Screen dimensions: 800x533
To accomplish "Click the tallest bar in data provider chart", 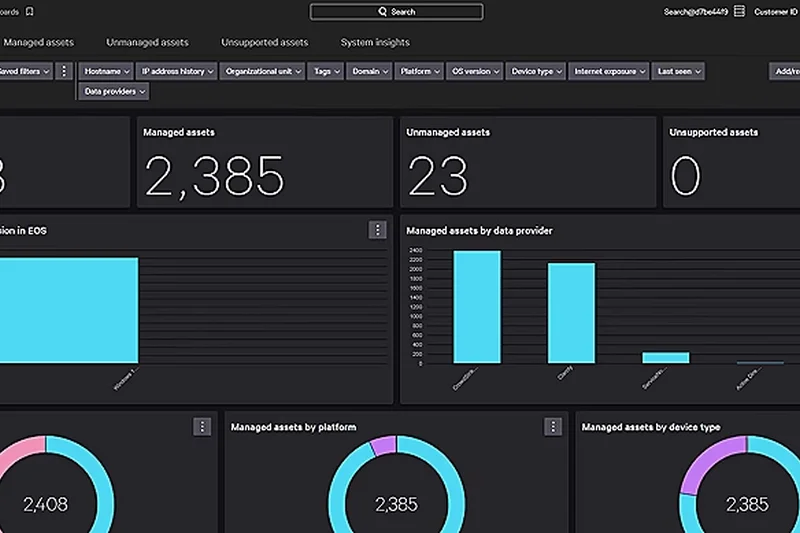I will [477, 306].
